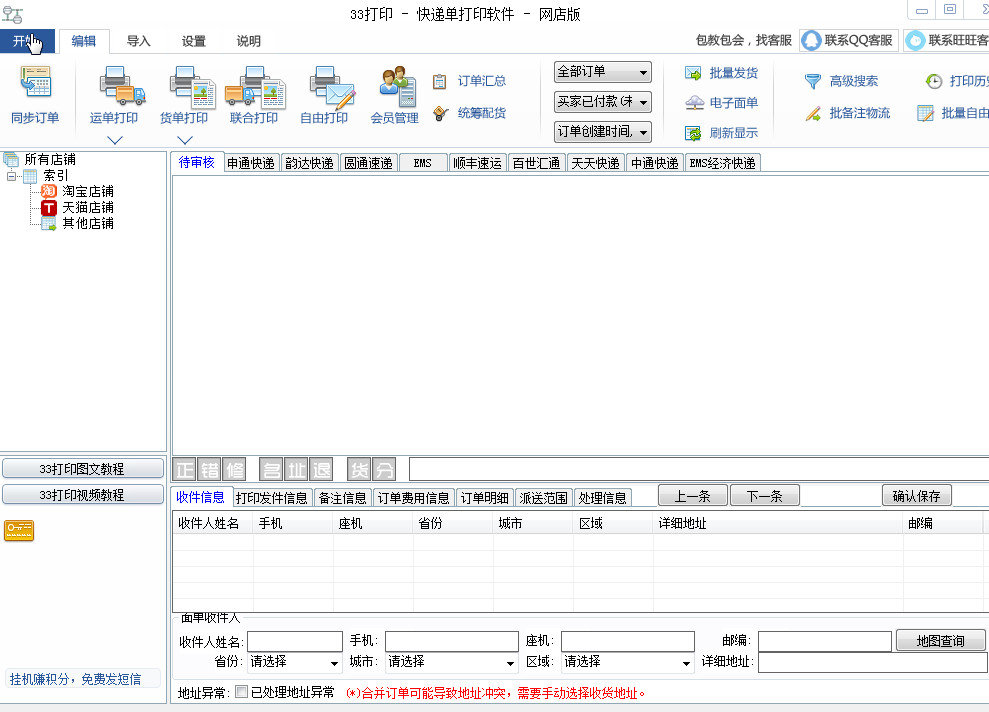Click the 批量发货 batch ship icon

point(694,73)
